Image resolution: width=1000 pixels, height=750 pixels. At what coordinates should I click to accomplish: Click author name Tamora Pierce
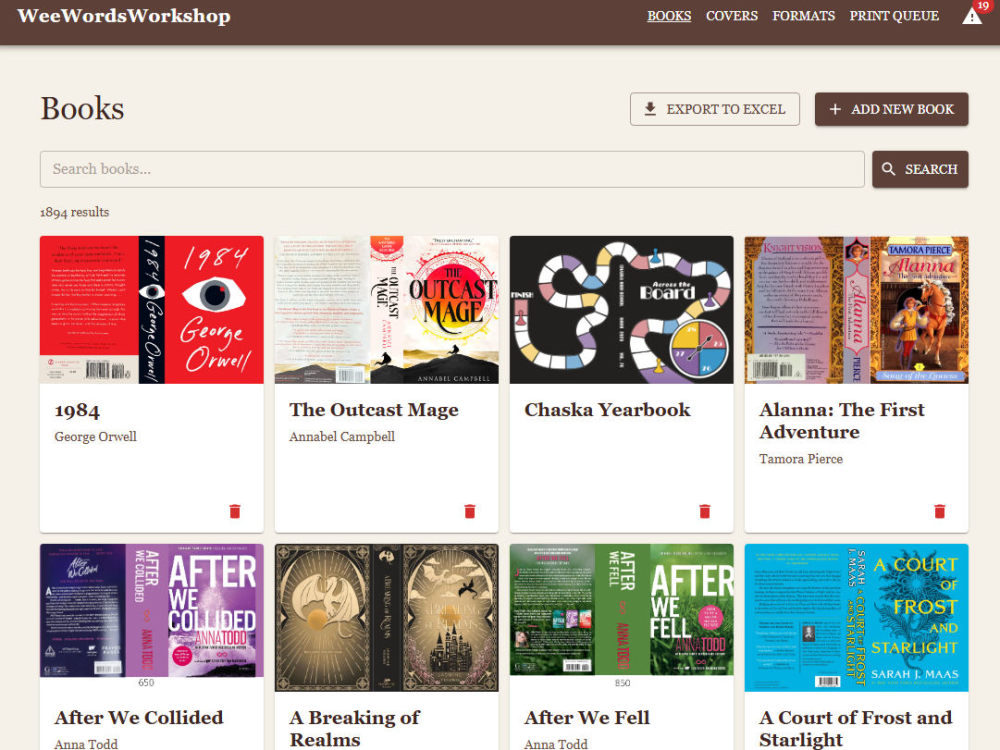801,459
